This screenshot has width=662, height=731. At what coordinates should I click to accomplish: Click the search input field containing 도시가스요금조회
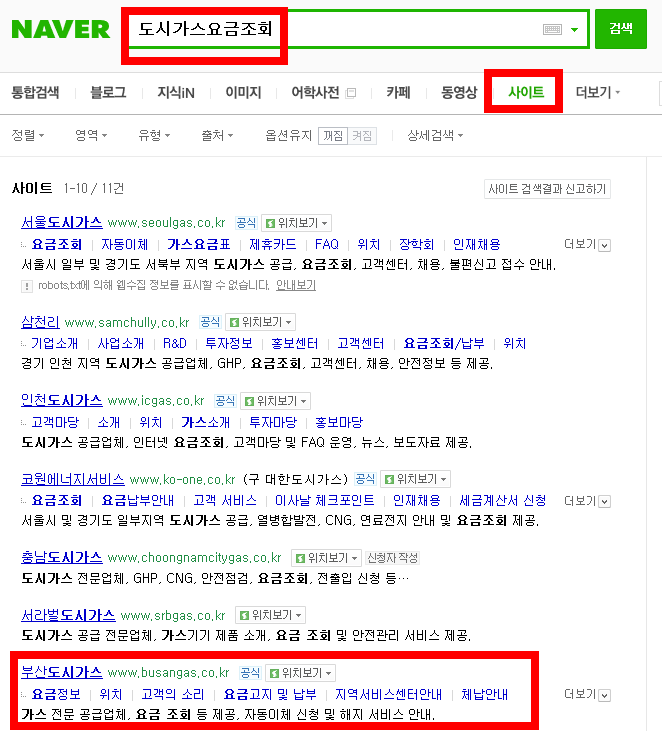[x=357, y=29]
